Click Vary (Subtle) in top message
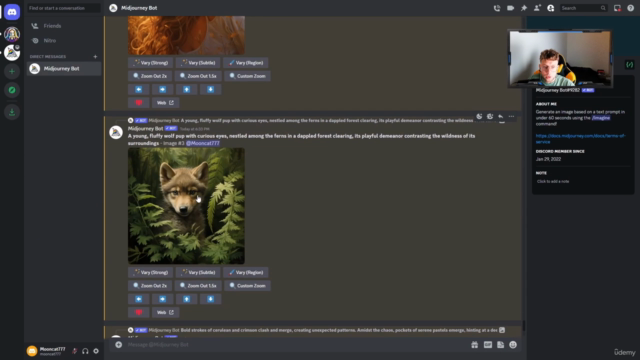Viewport: 640px width, 360px height. coord(198,62)
